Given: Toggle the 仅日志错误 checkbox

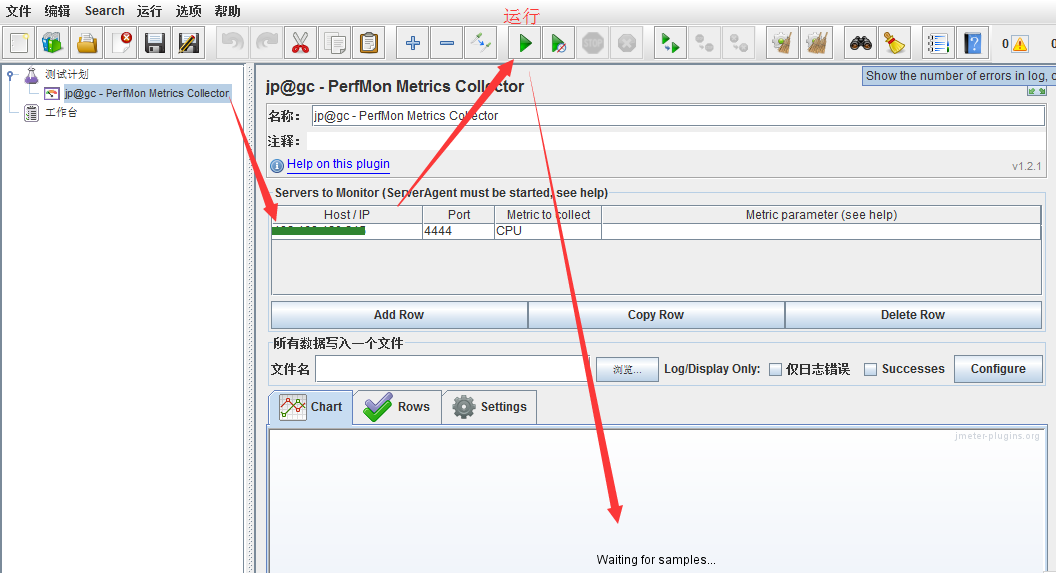Looking at the screenshot, I should point(775,369).
